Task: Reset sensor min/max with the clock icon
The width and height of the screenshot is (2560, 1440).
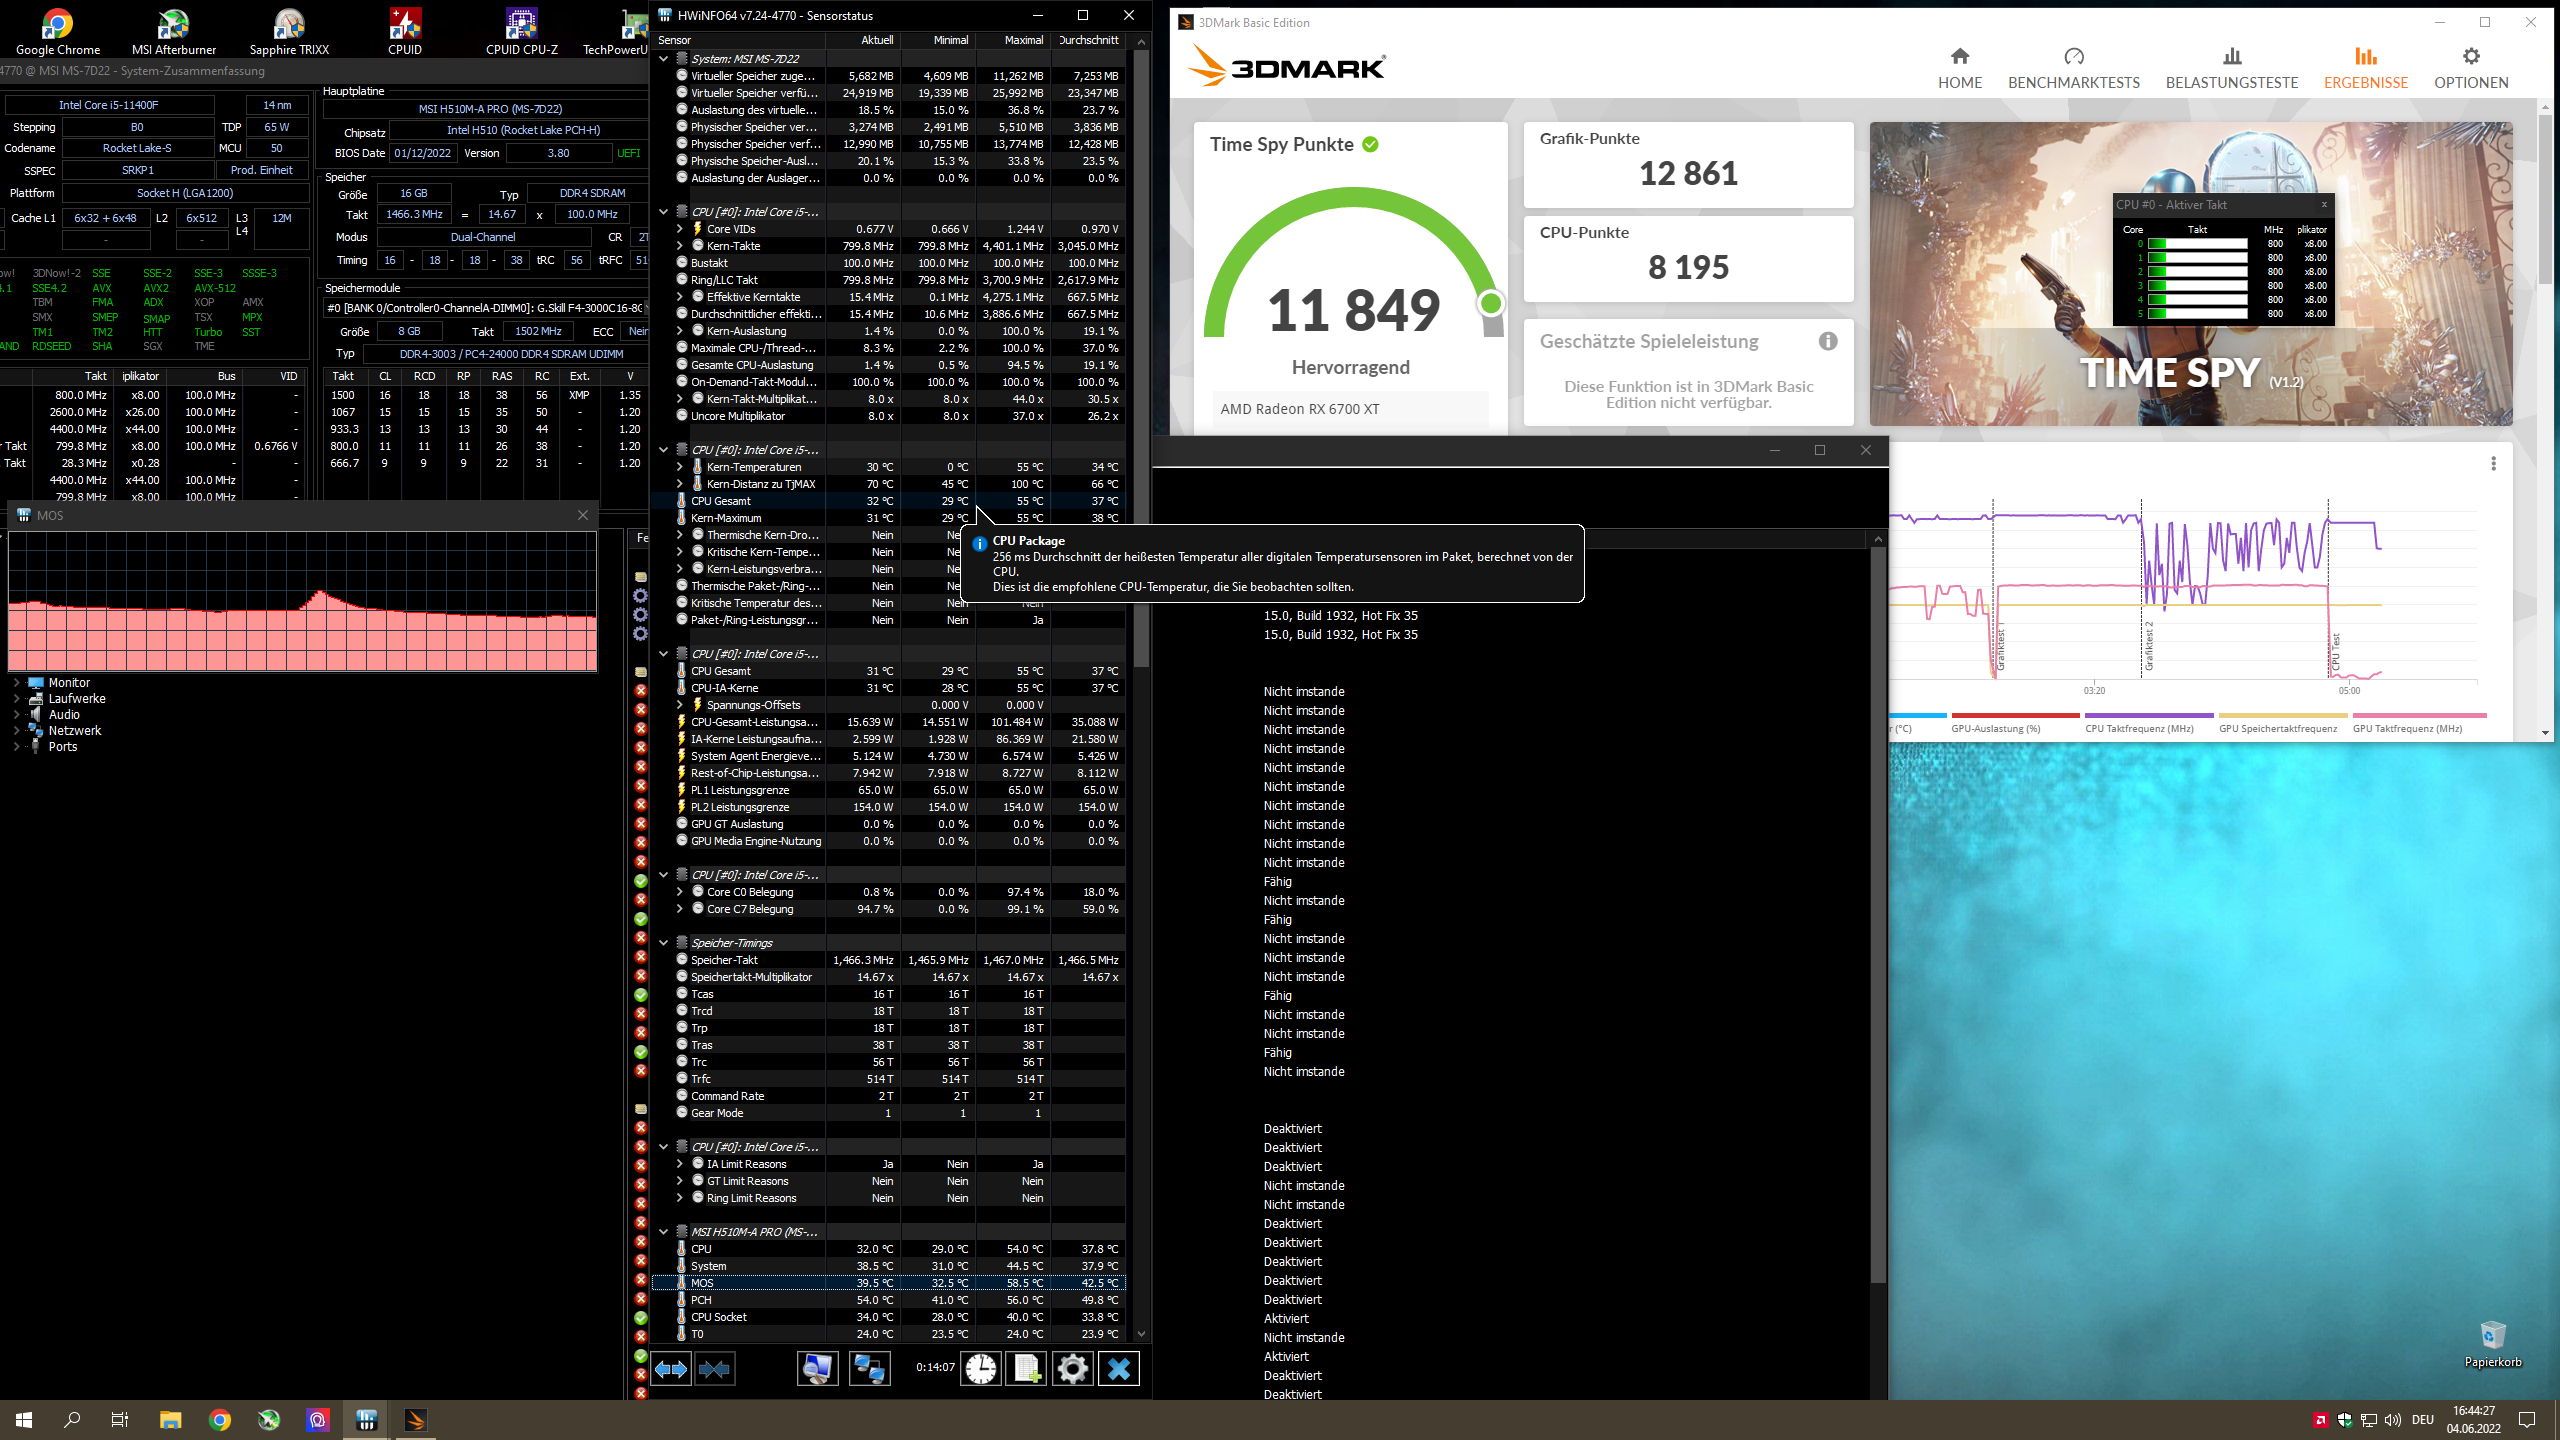Action: pyautogui.click(x=980, y=1369)
